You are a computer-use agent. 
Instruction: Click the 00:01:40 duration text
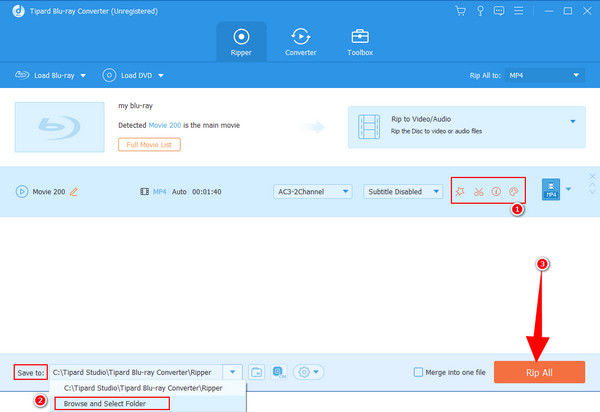point(207,192)
